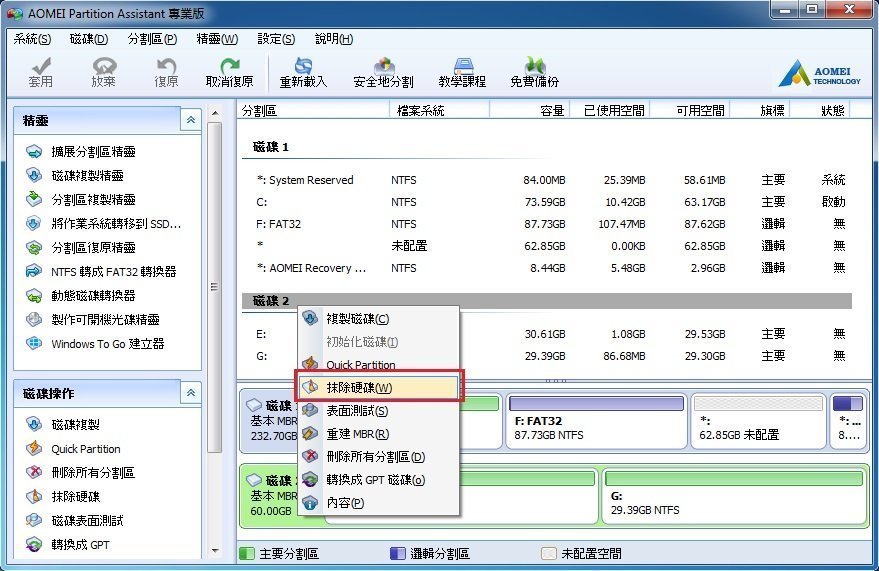Image resolution: width=879 pixels, height=571 pixels.
Task: Choose 內容(P) in the context menu
Action: (x=378, y=503)
